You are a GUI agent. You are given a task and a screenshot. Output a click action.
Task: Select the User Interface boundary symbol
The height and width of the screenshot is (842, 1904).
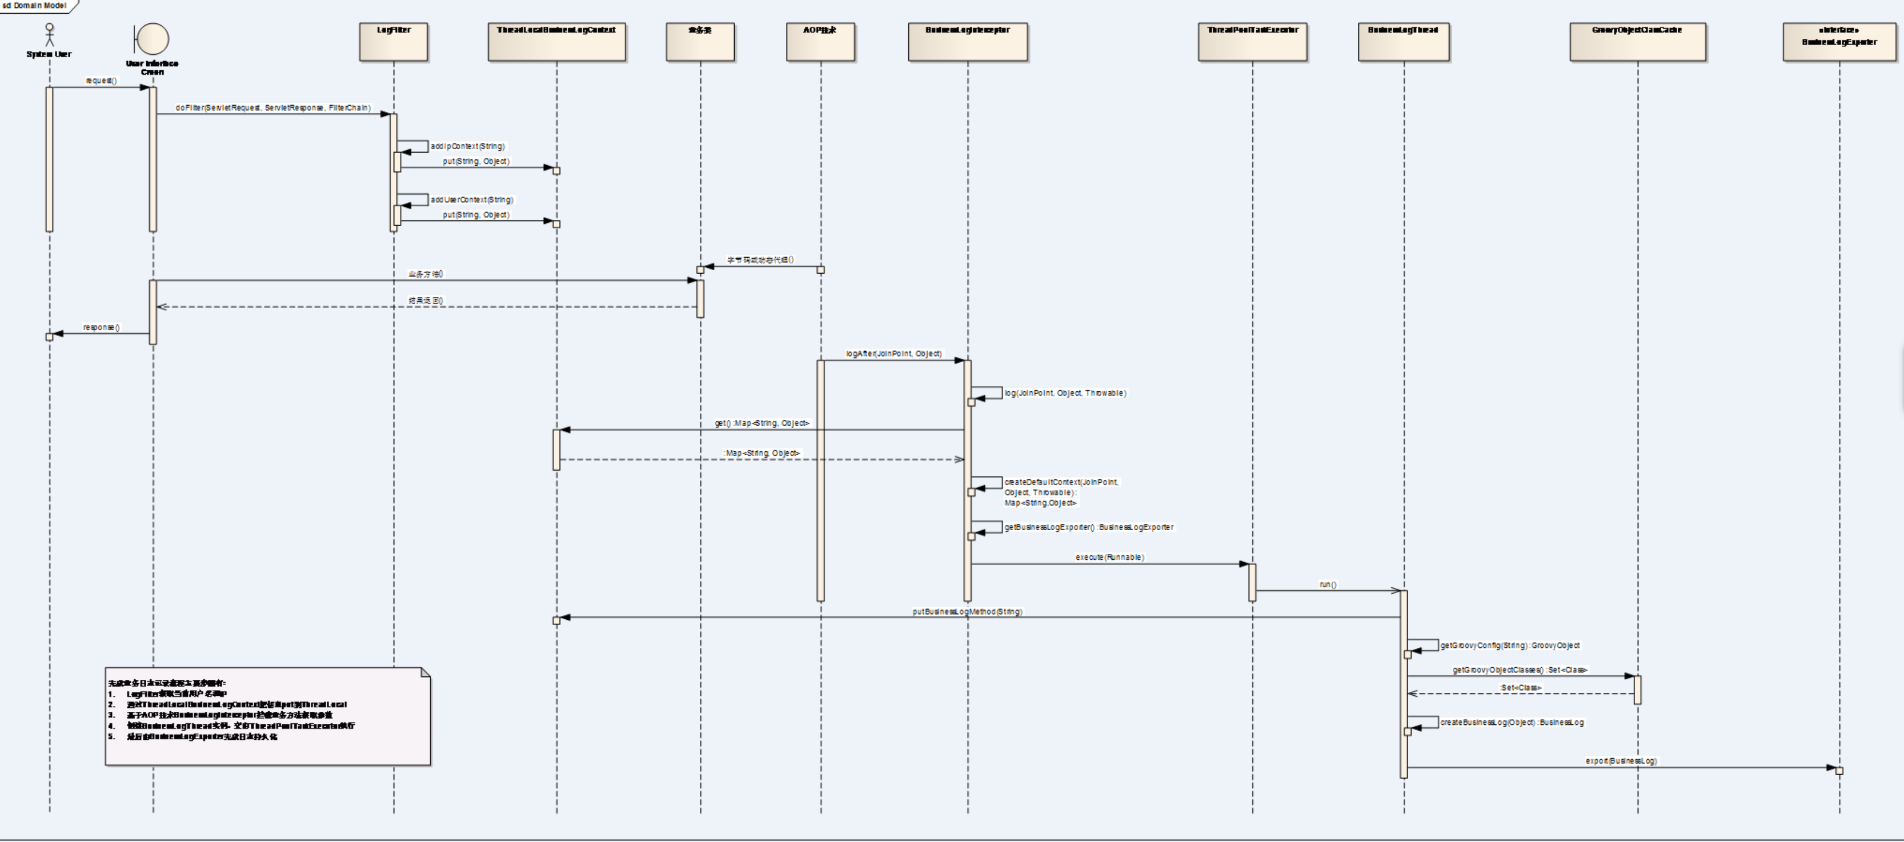coord(152,39)
